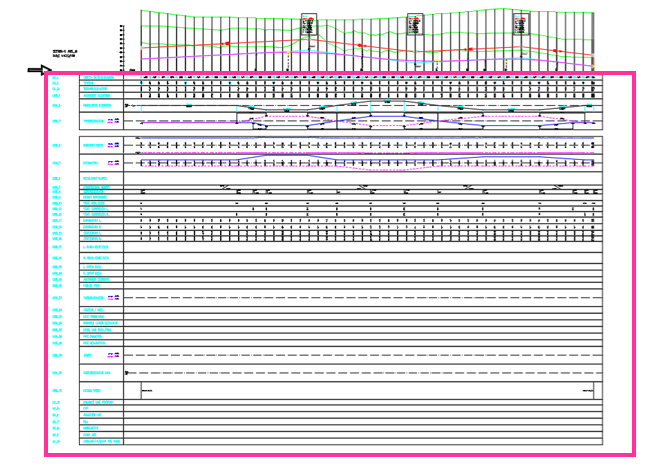This screenshot has height=465, width=658.
Task: Click the legend symbol in the sixth table row
Action: coord(113,120)
